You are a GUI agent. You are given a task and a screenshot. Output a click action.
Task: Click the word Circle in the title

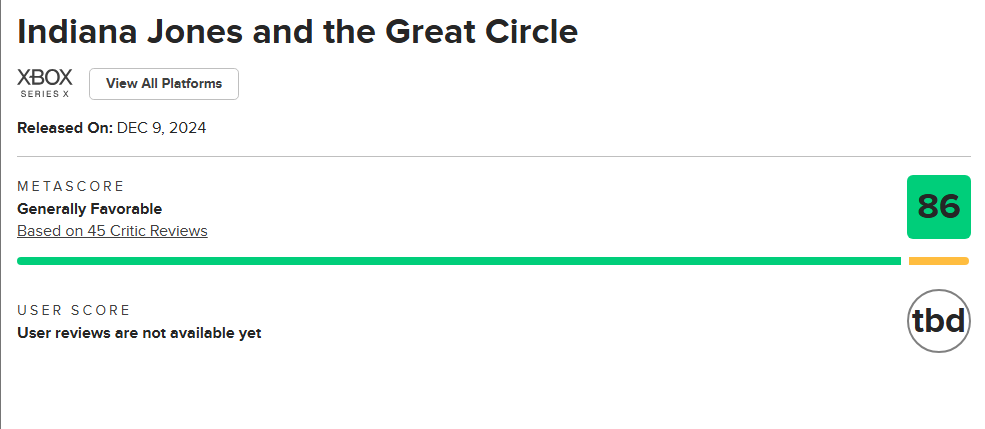[526, 32]
